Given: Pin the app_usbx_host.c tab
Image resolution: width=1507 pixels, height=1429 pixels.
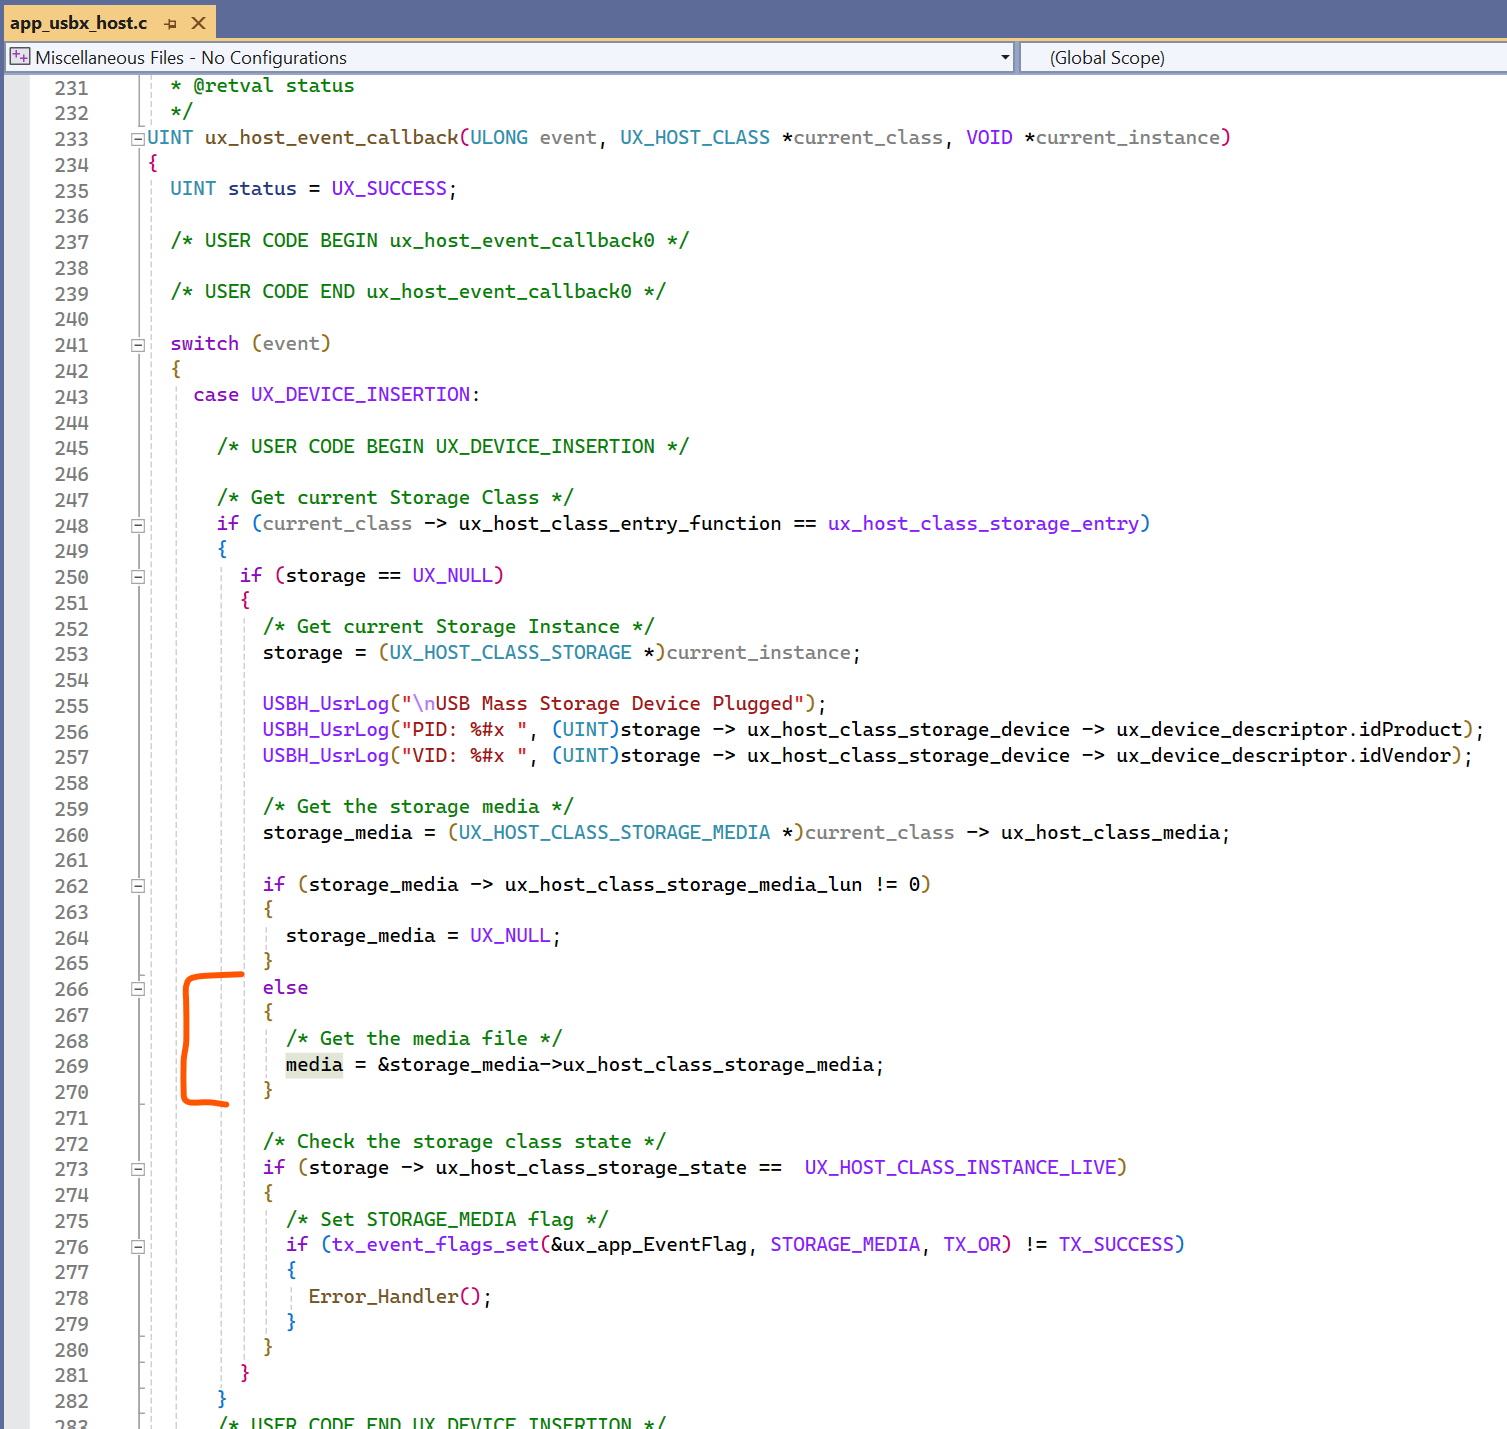Looking at the screenshot, I should 170,23.
